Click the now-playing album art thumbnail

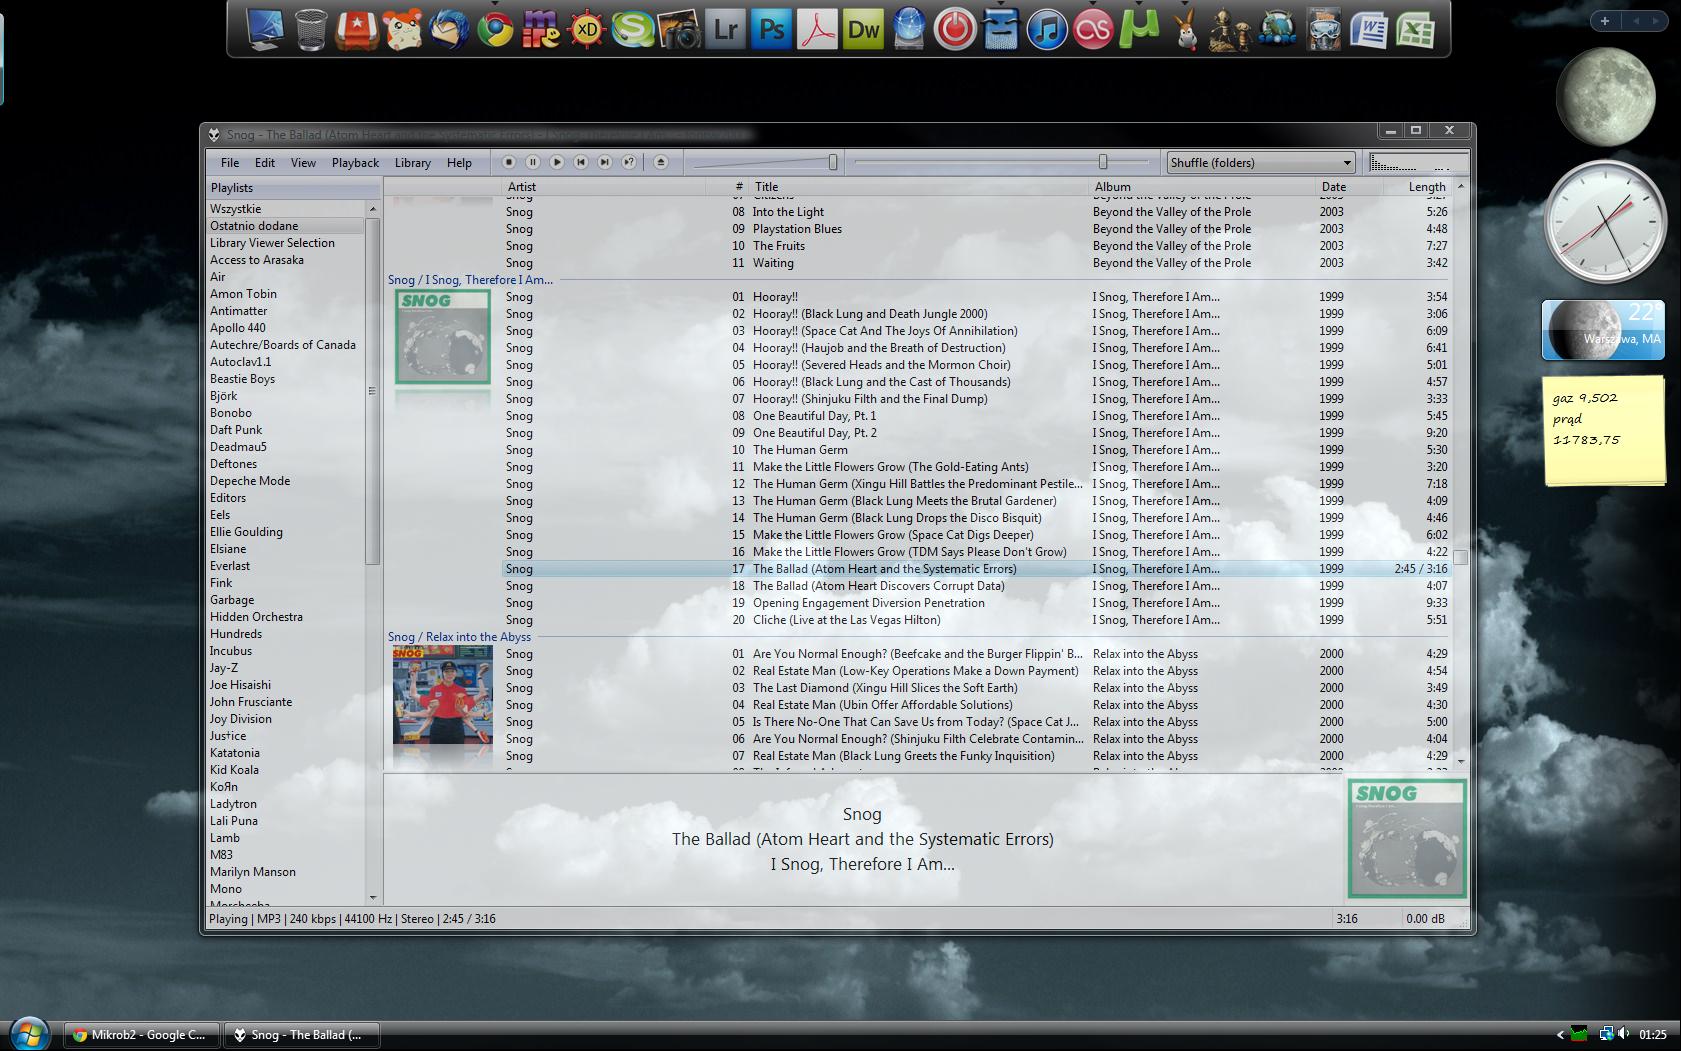[1407, 839]
